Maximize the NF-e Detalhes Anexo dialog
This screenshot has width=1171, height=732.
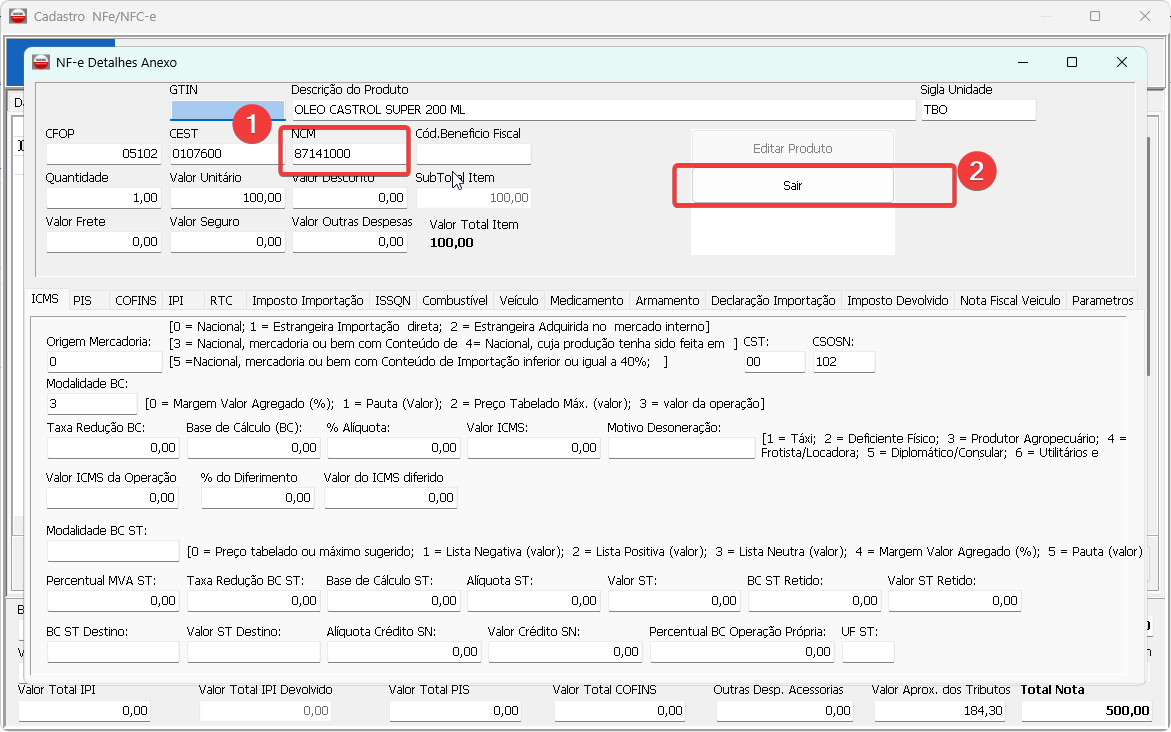(1072, 62)
